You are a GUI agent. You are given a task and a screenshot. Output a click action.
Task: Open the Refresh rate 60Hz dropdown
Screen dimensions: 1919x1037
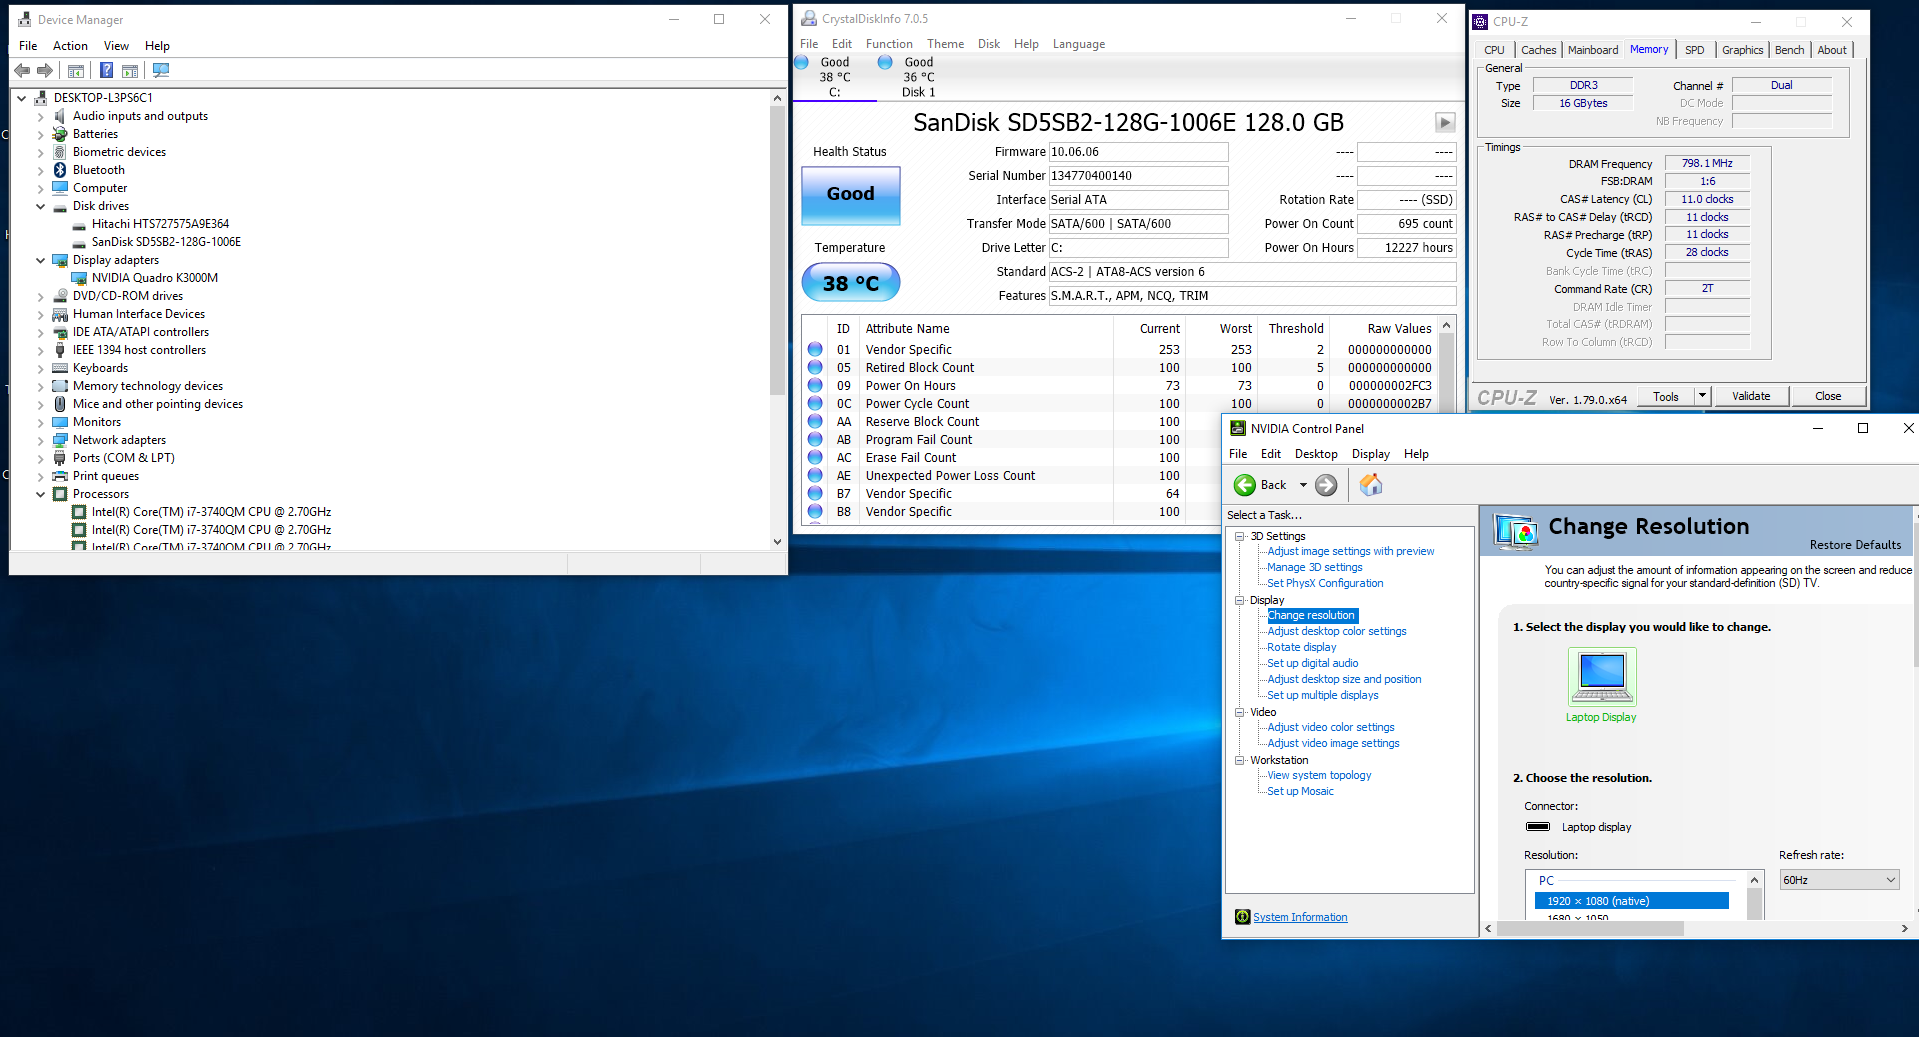1838,880
